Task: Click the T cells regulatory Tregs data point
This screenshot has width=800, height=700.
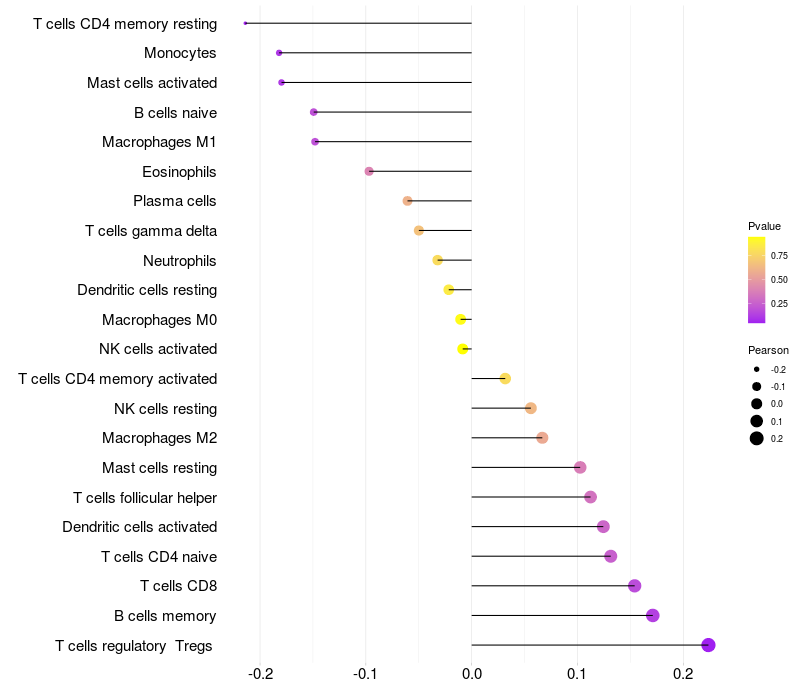Action: (708, 645)
